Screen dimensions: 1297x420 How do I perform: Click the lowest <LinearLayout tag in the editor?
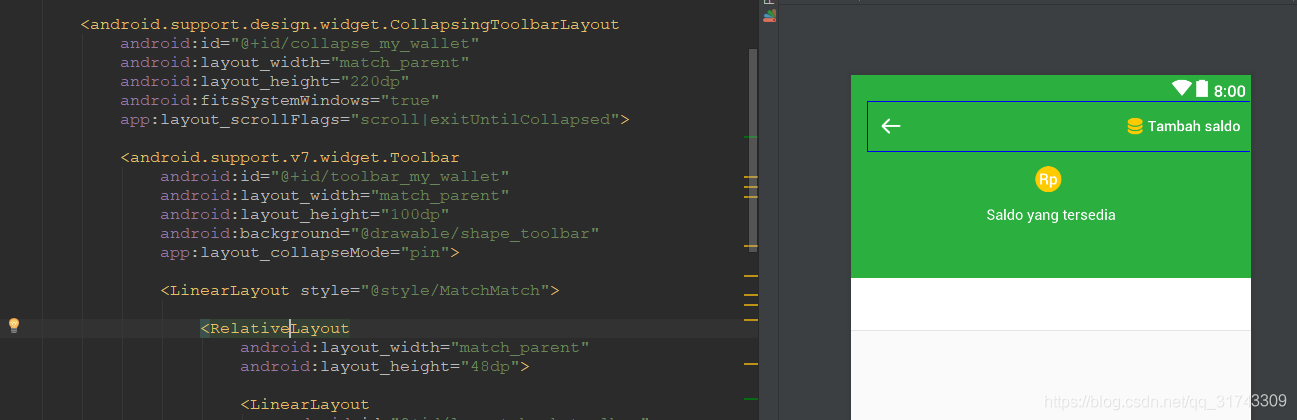[x=305, y=404]
